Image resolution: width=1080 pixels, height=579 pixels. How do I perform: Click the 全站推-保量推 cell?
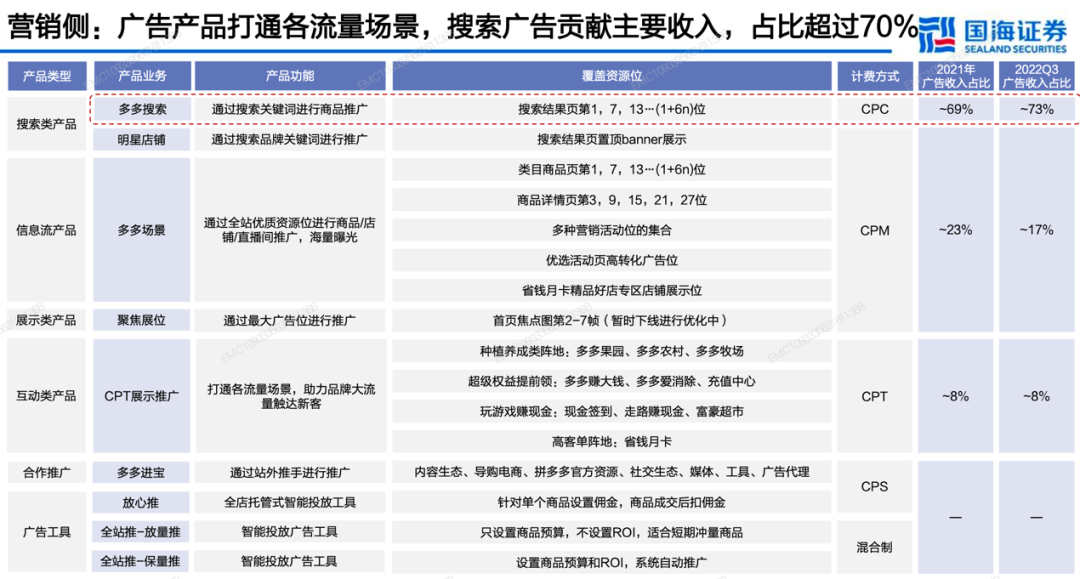click(142, 561)
